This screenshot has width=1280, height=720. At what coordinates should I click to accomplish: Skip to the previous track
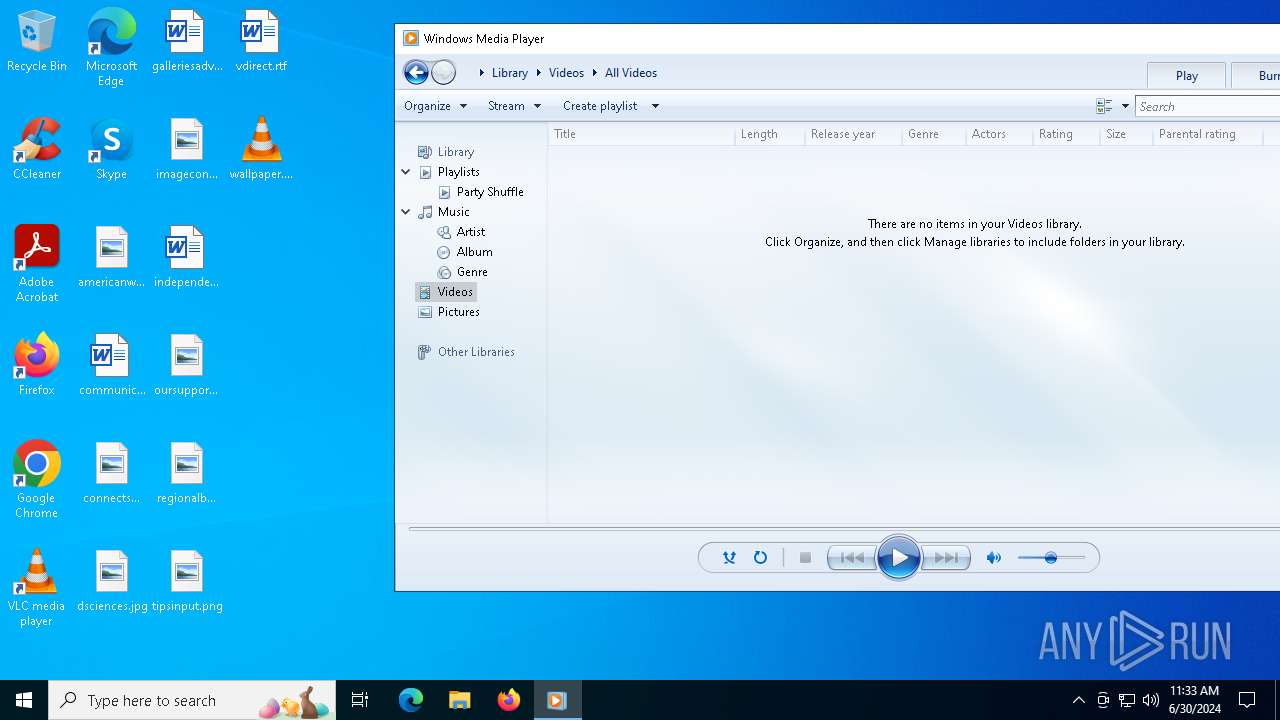[x=851, y=558]
